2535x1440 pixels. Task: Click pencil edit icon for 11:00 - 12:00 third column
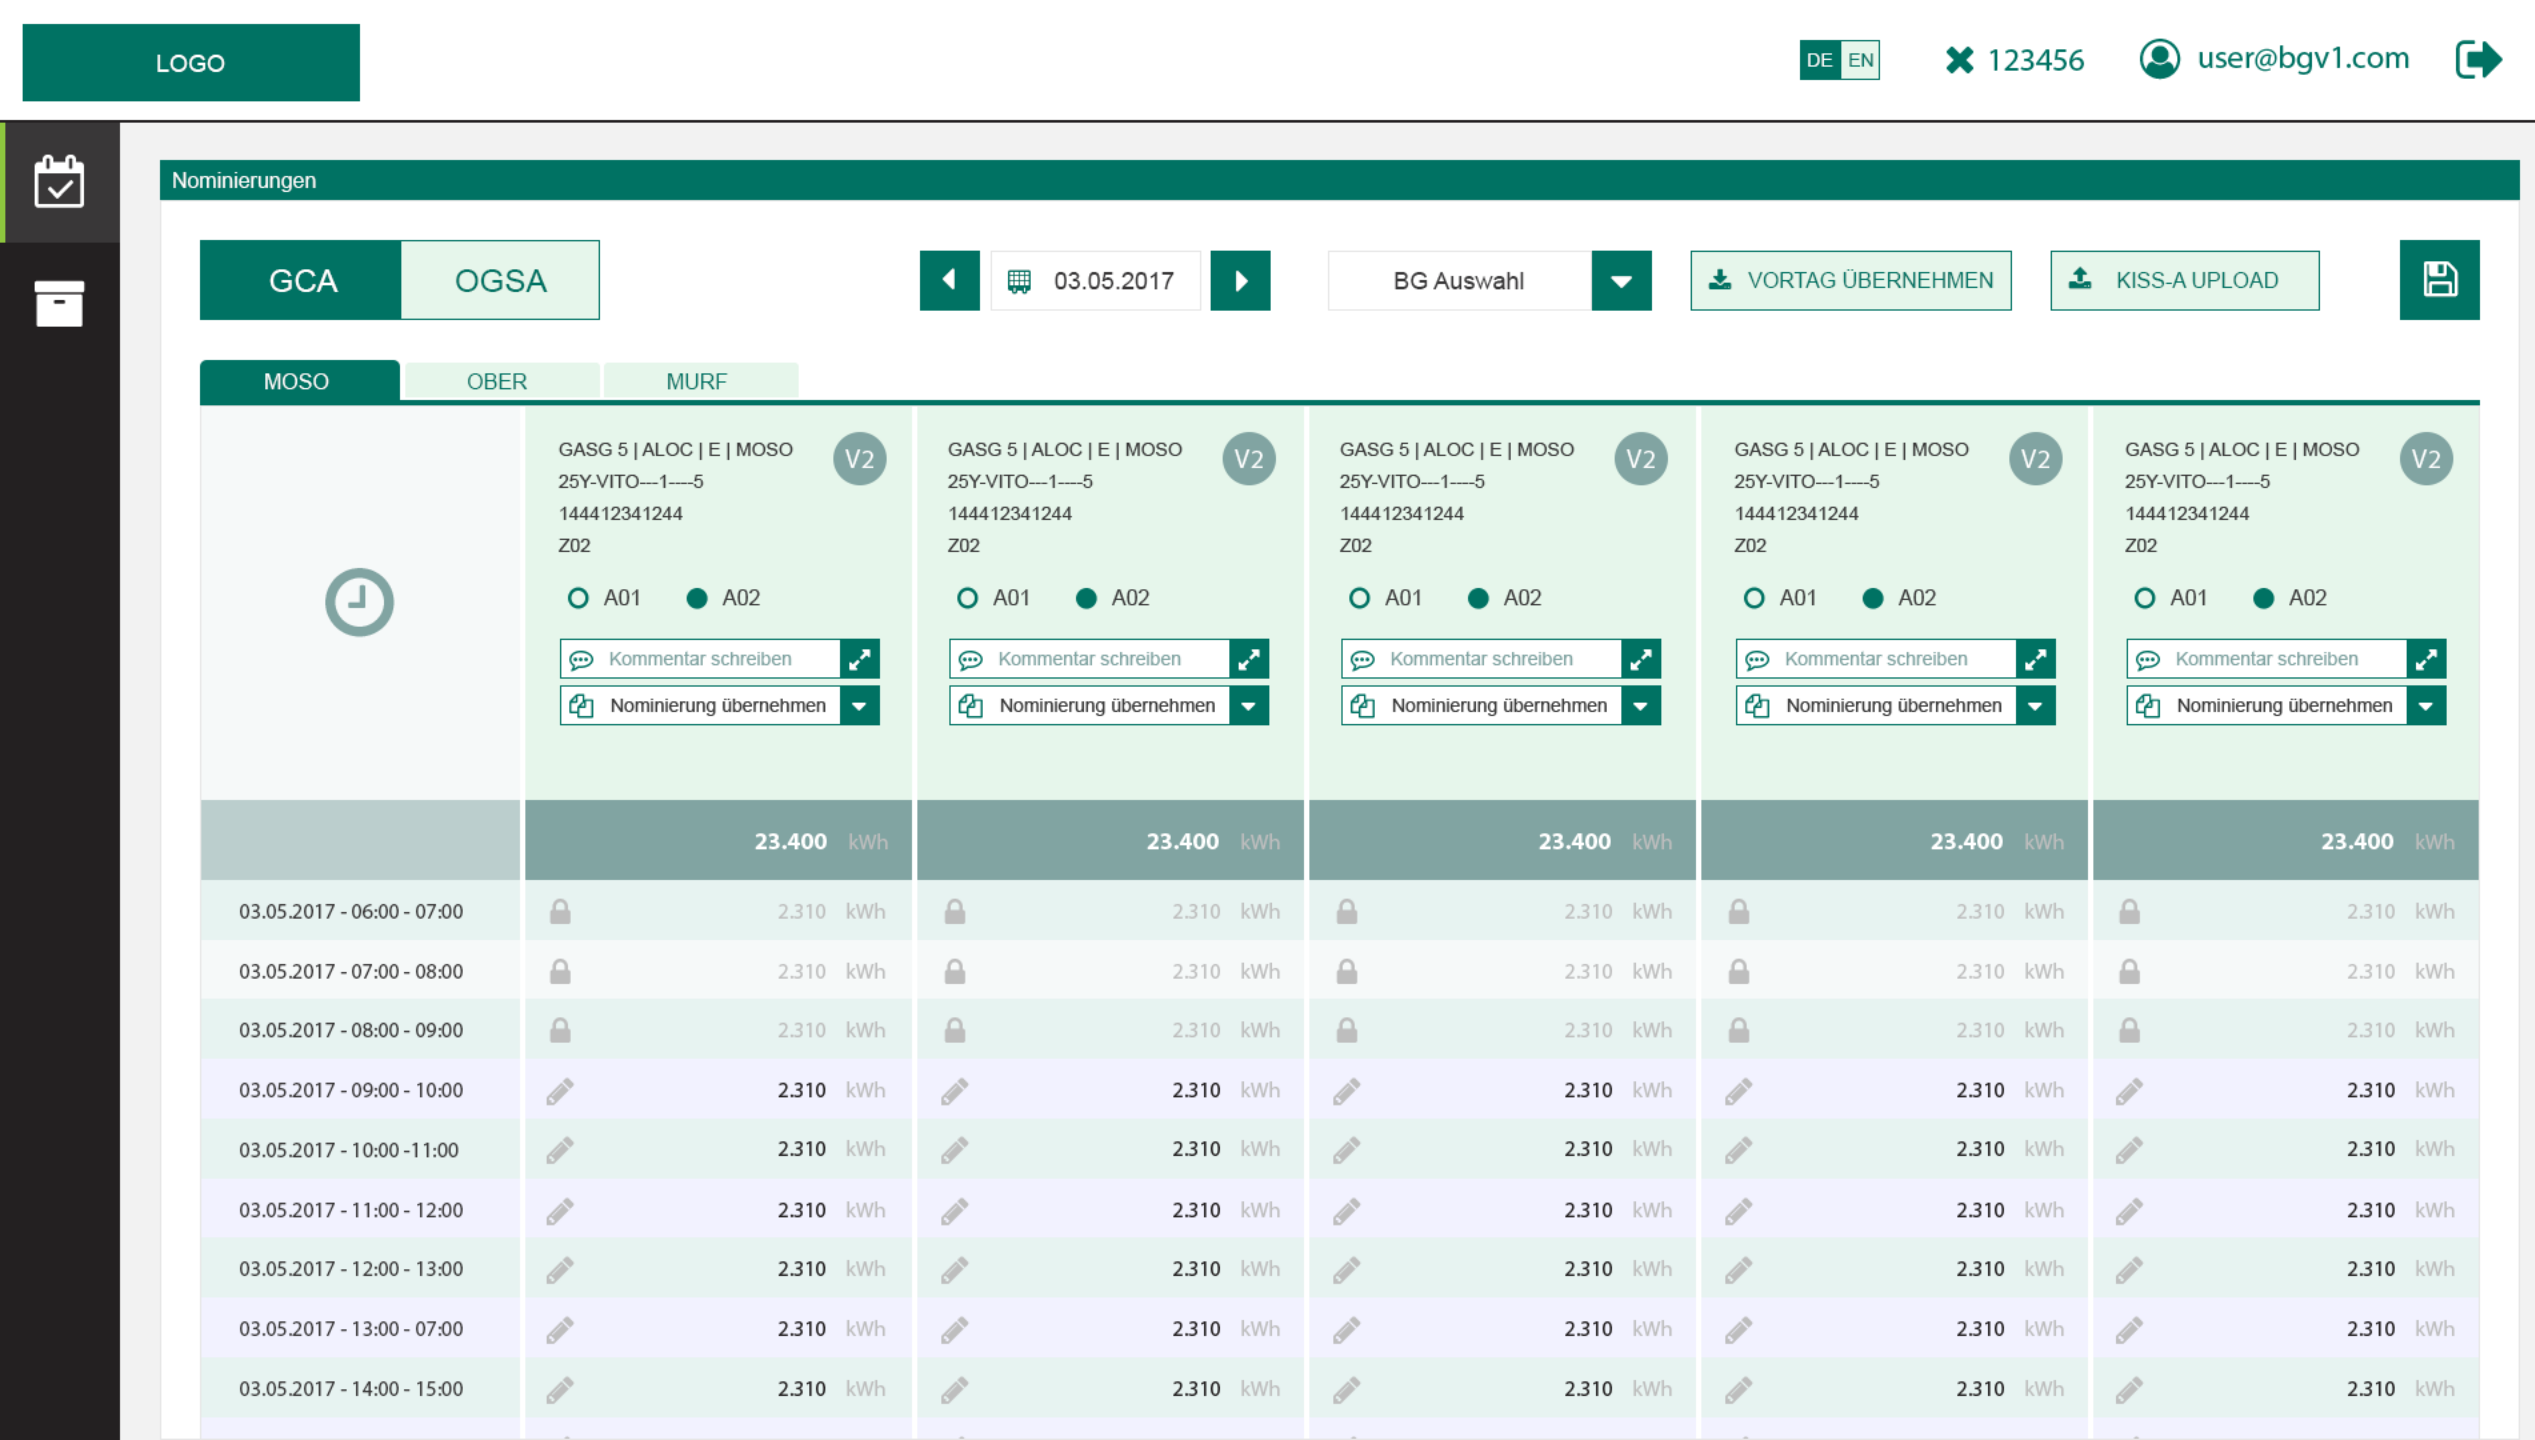(x=1347, y=1210)
